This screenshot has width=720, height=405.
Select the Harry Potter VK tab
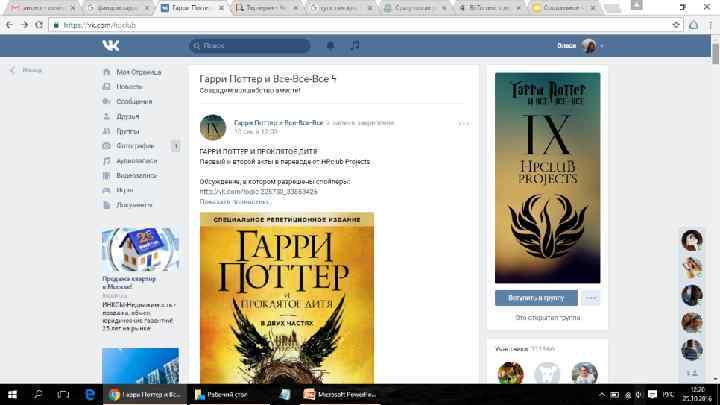click(x=191, y=8)
